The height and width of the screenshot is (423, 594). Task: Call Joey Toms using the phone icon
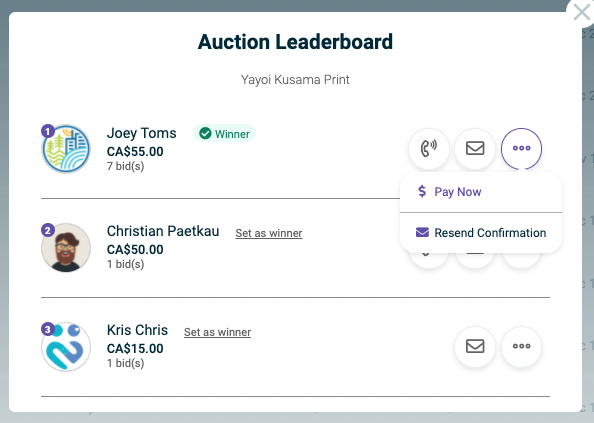429,148
